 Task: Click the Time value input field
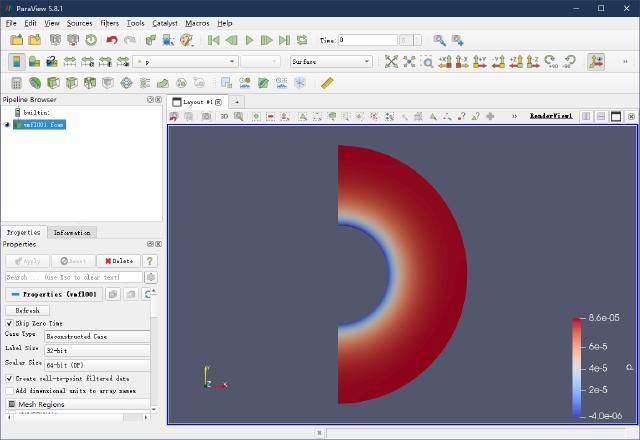pos(368,40)
